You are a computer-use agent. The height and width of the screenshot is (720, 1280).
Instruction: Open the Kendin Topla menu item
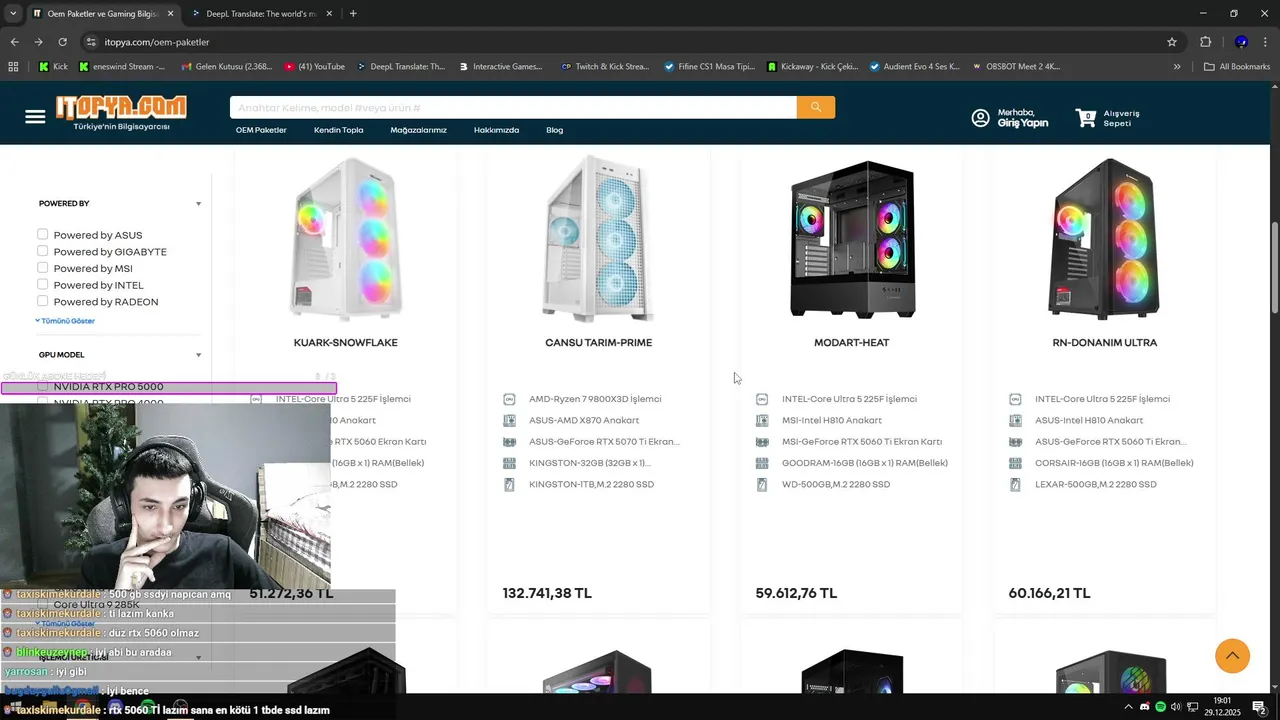pyautogui.click(x=338, y=130)
